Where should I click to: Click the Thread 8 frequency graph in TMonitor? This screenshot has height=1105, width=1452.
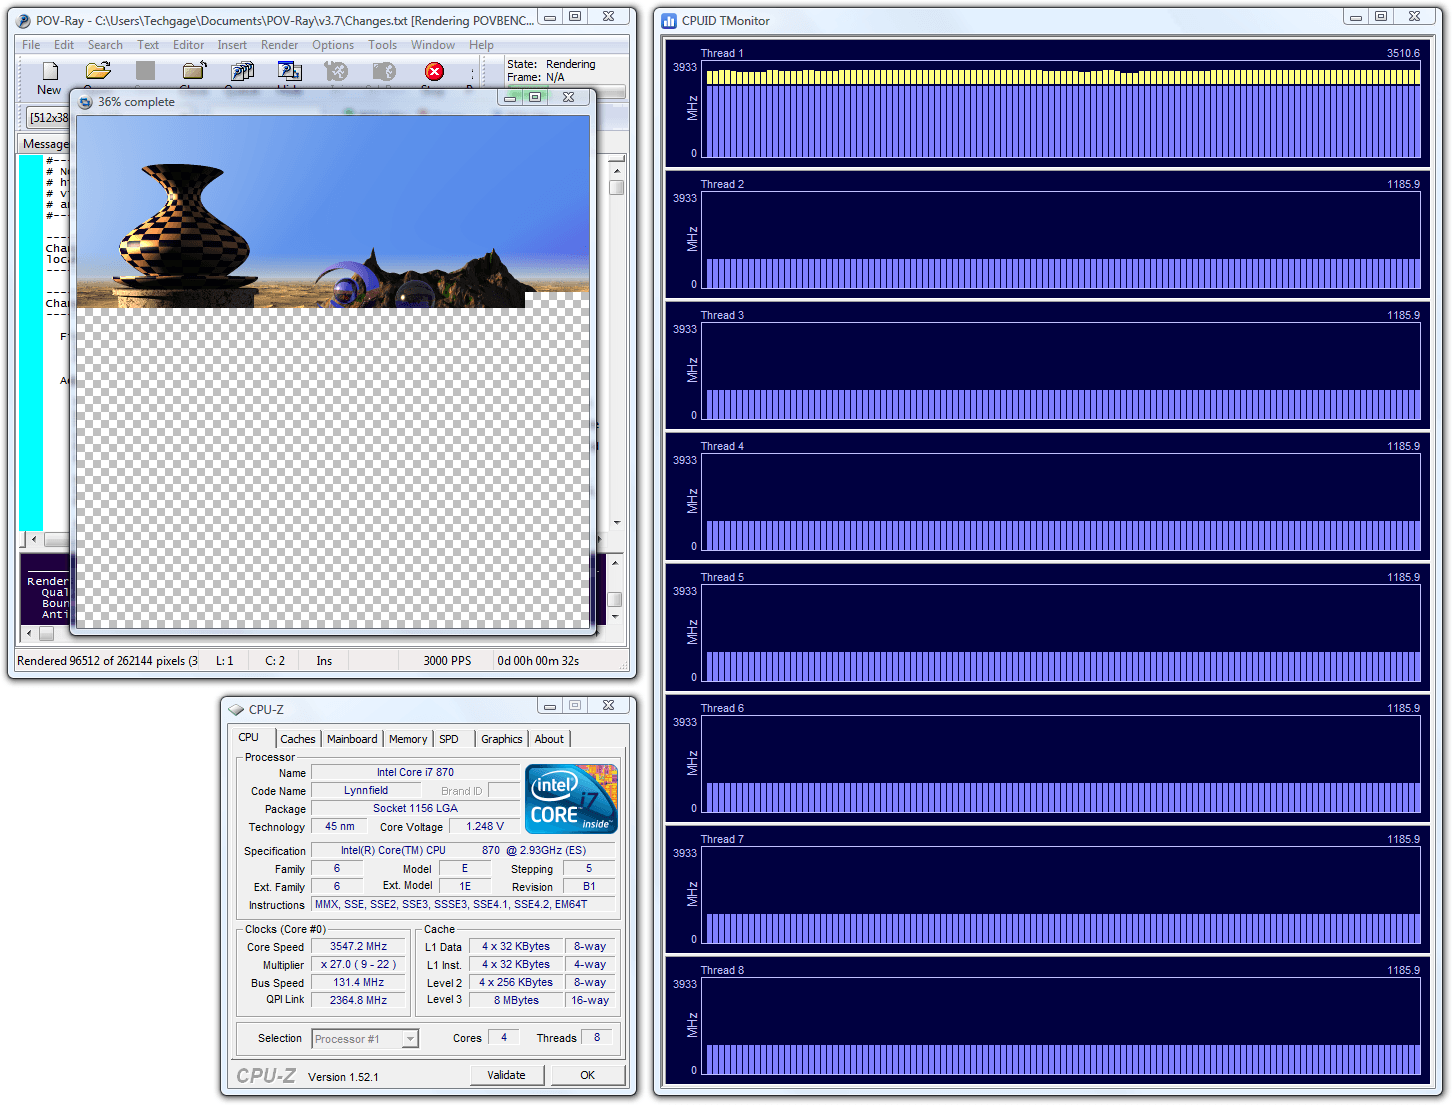(x=1060, y=1025)
